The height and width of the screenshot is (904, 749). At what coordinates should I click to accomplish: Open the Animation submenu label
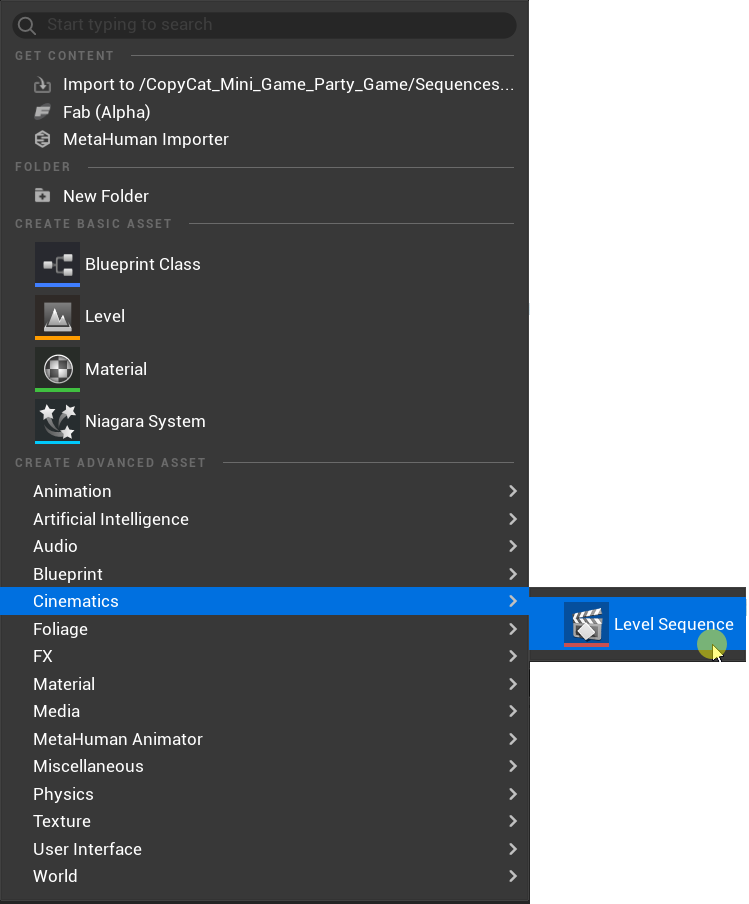(x=72, y=491)
